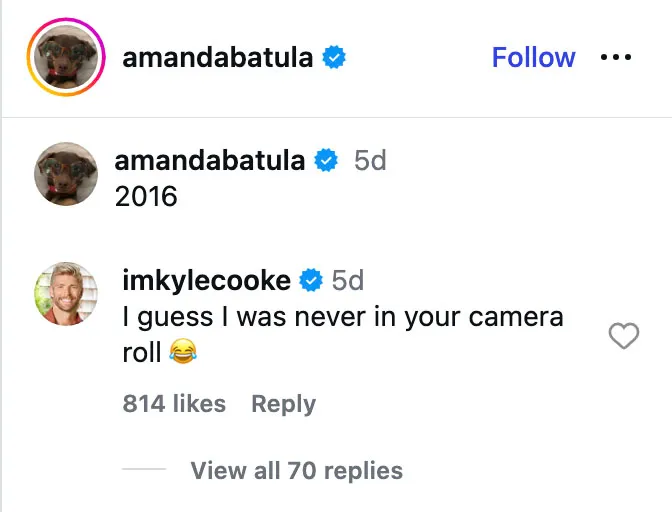
Task: Click the verified badge in the caption row
Action: tap(326, 161)
